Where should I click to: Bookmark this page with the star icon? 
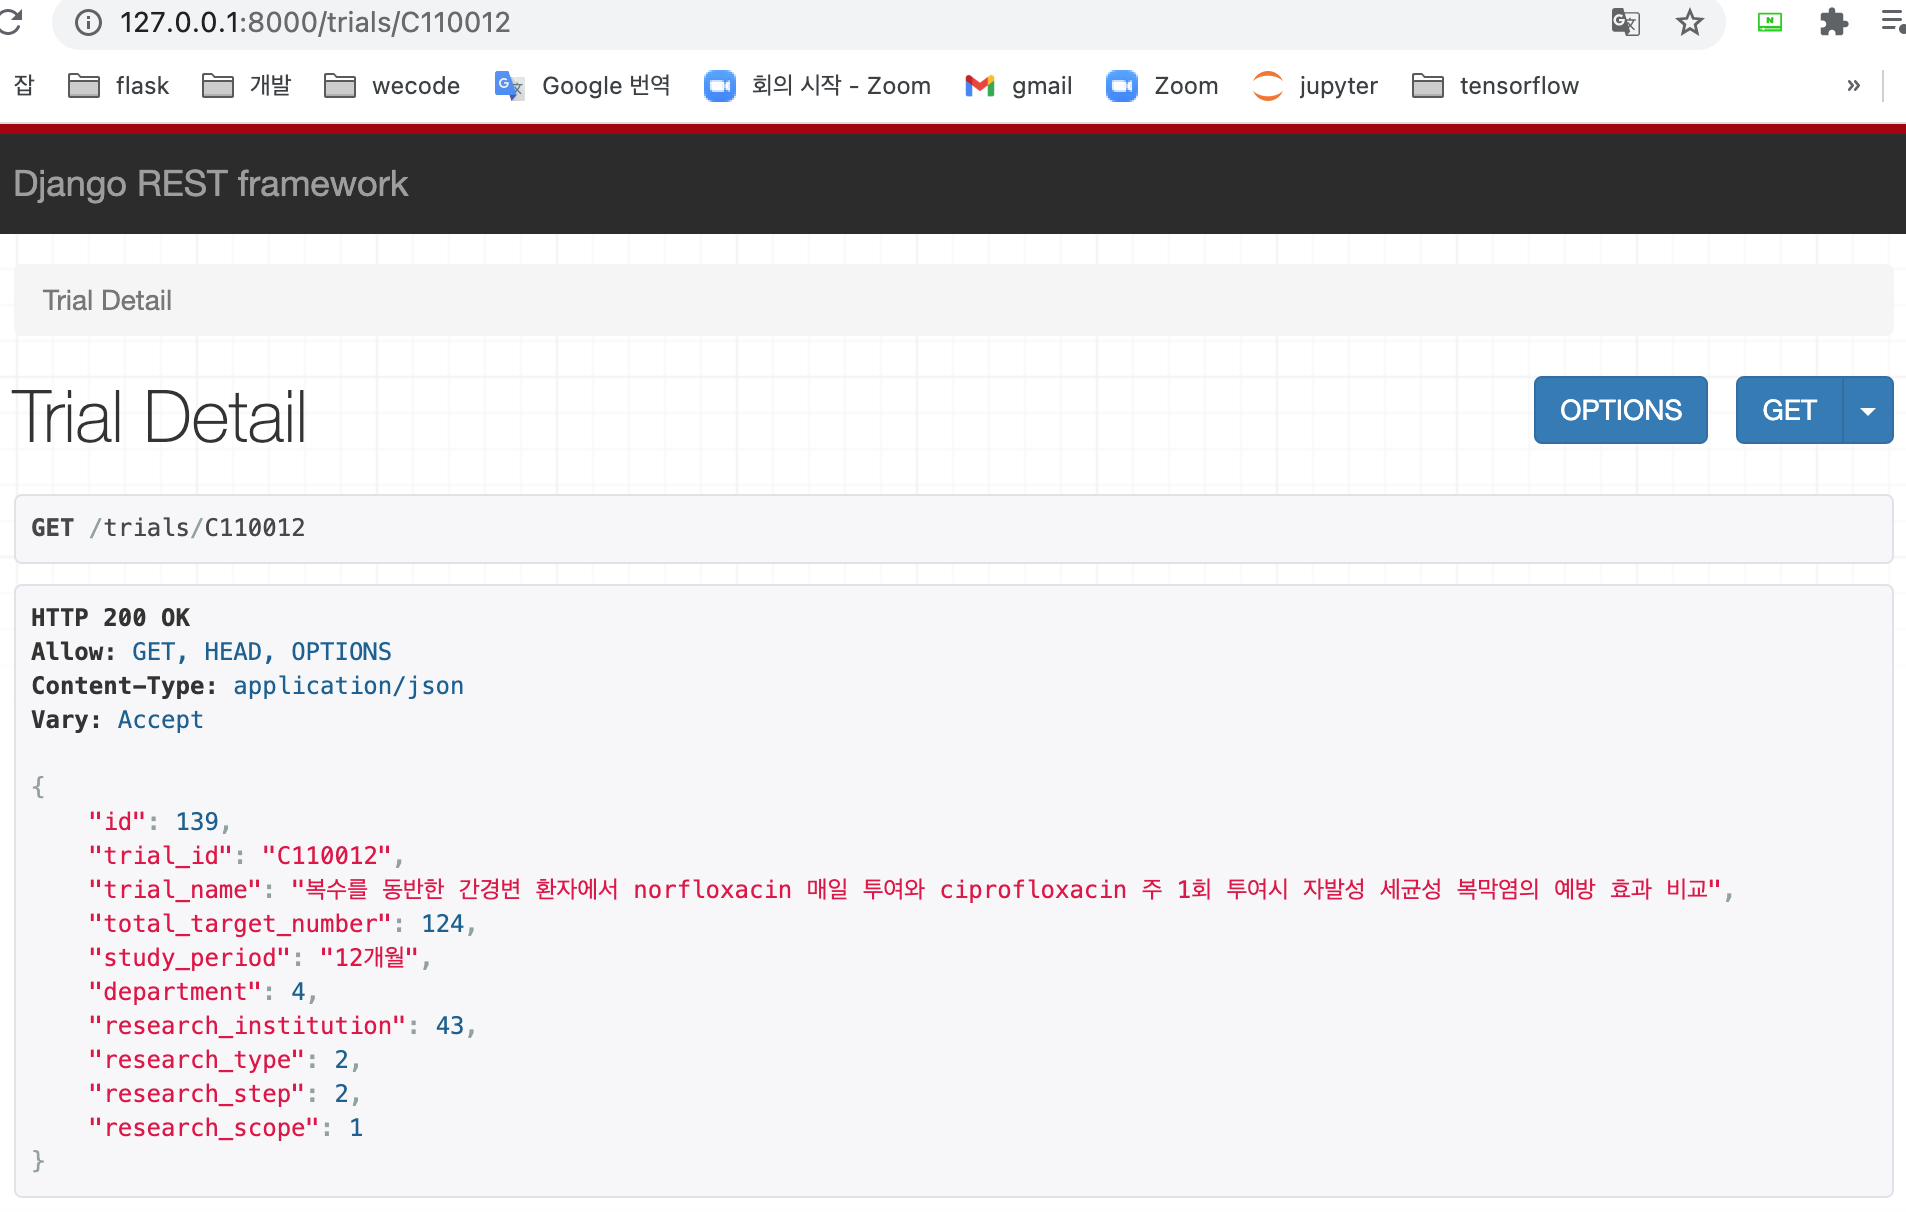coord(1690,22)
